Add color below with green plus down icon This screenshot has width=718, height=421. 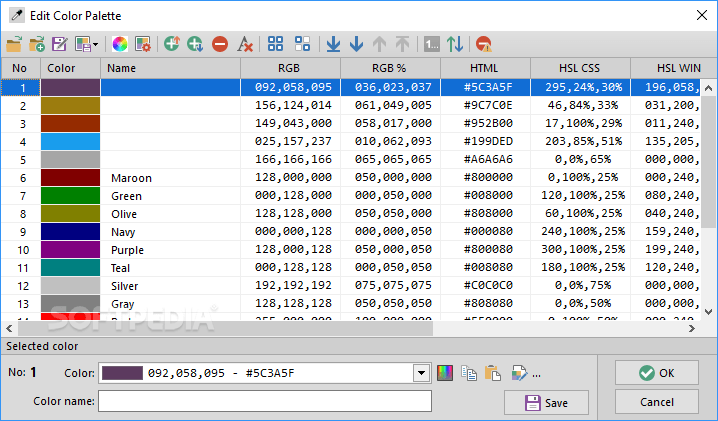pos(195,44)
